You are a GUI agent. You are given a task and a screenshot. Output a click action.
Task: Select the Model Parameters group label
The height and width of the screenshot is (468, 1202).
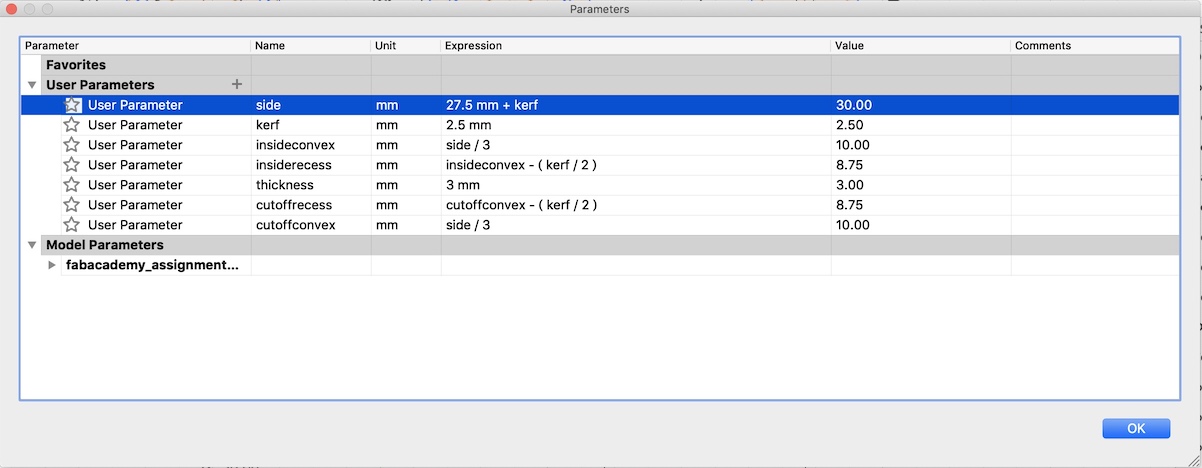click(x=105, y=245)
